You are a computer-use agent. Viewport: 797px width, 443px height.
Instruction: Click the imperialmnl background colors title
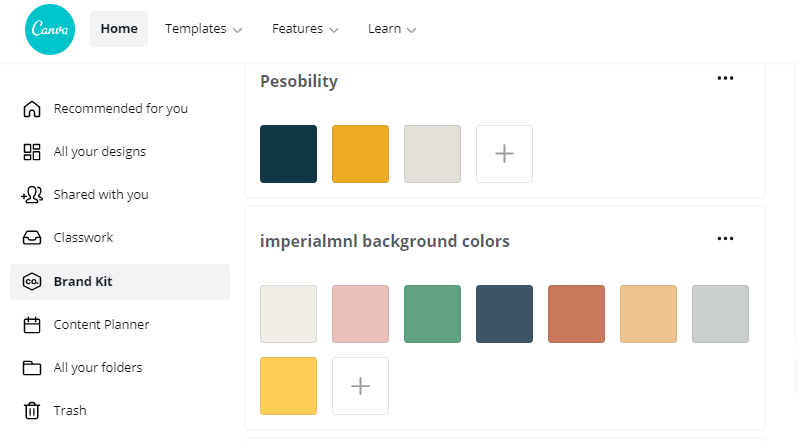pyautogui.click(x=385, y=241)
